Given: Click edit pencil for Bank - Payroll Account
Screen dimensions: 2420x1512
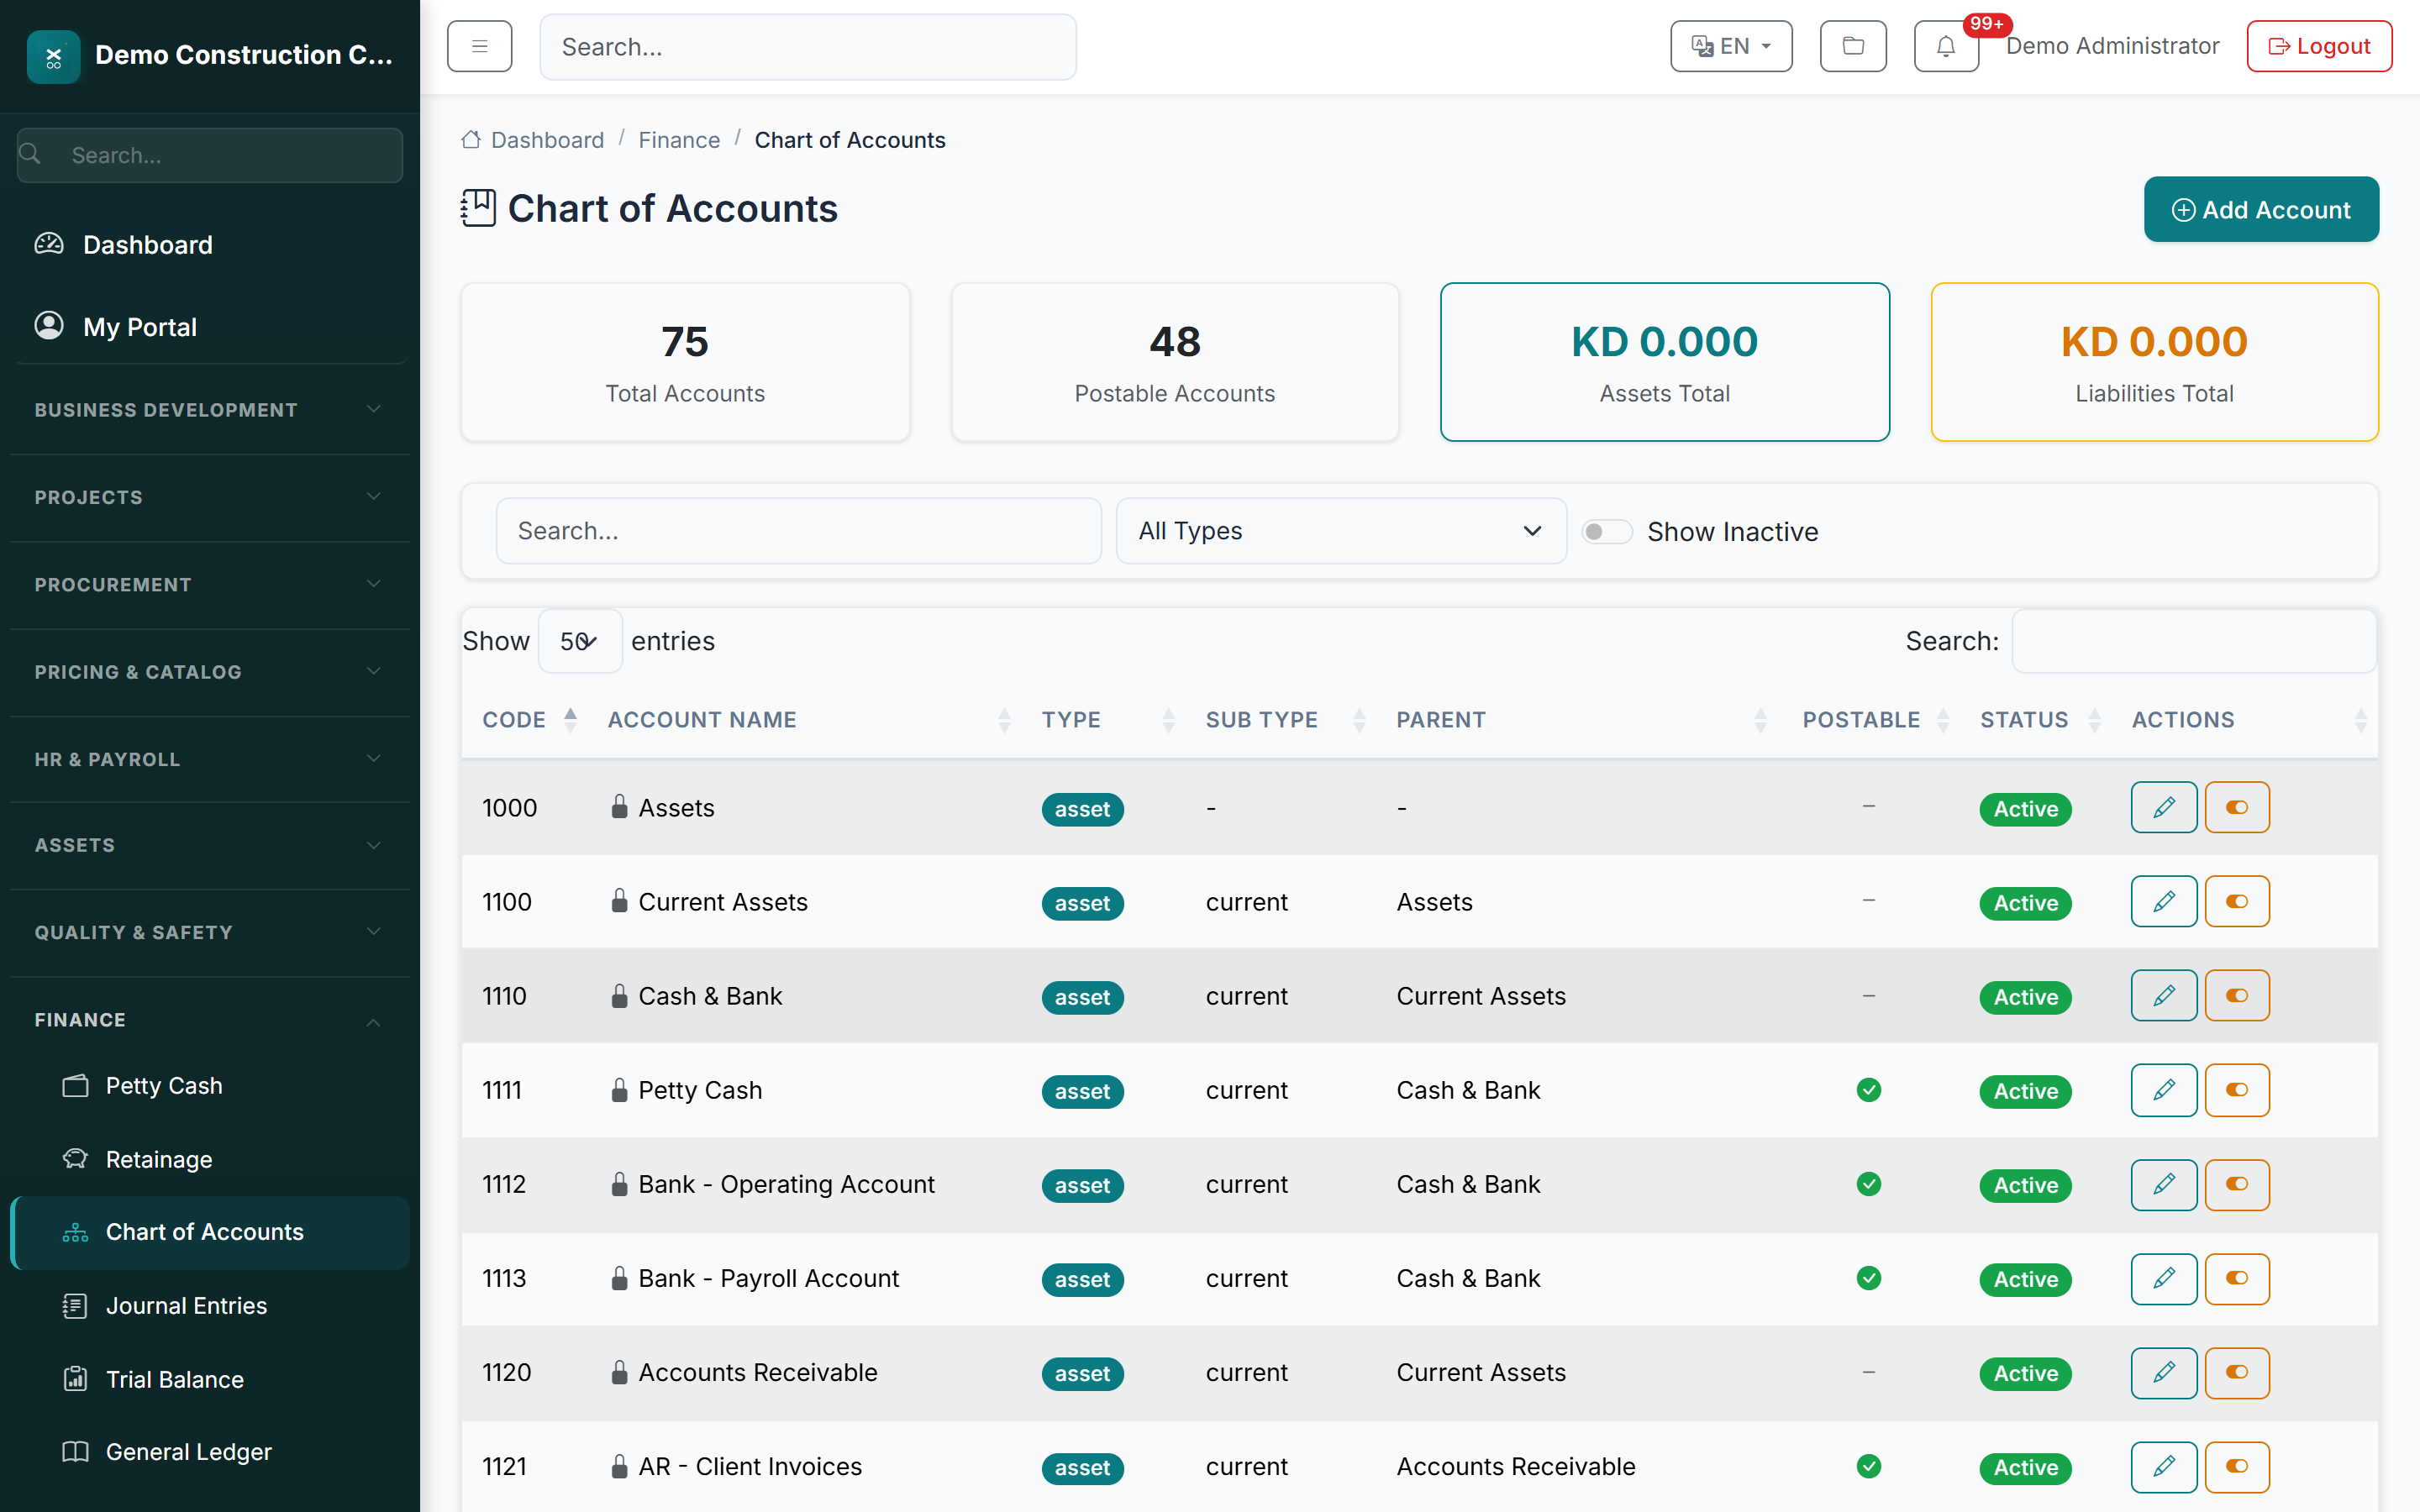Looking at the screenshot, I should (x=2163, y=1278).
